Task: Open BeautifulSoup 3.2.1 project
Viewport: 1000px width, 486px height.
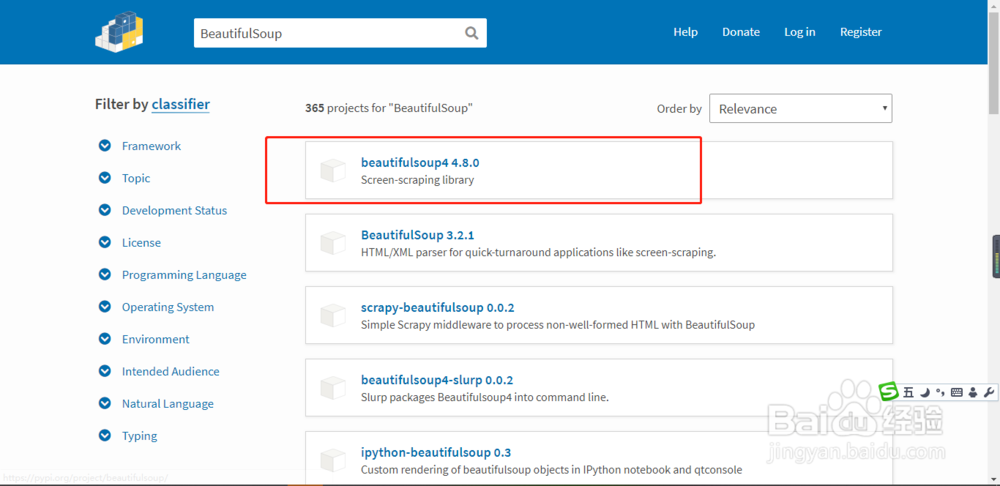Action: point(417,235)
